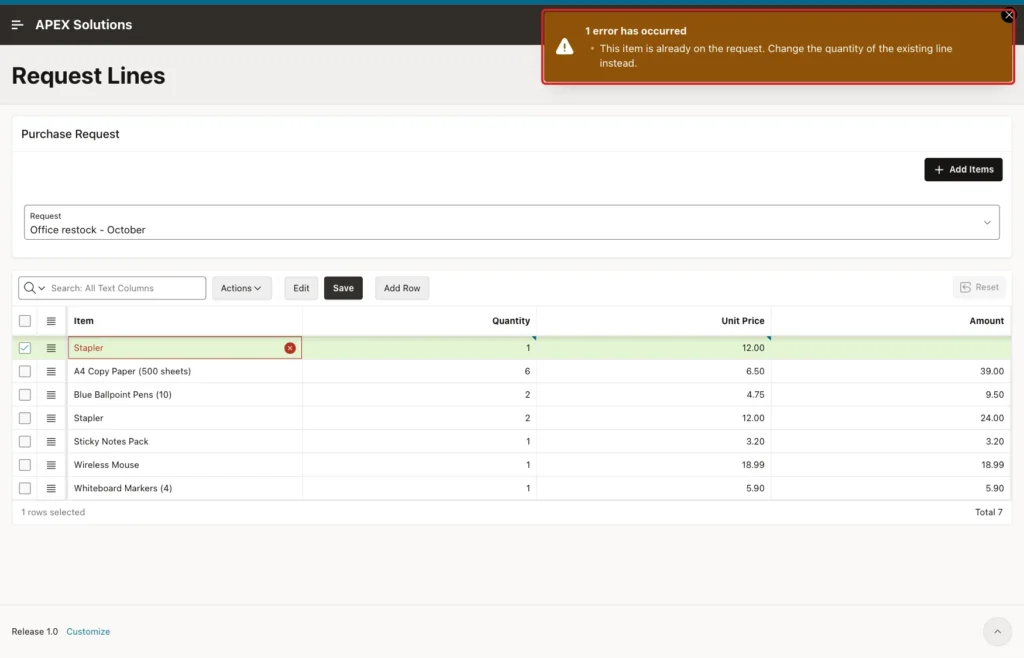The image size is (1024, 658).
Task: Open row actions menu for A4 Copy Paper
Action: [51, 371]
